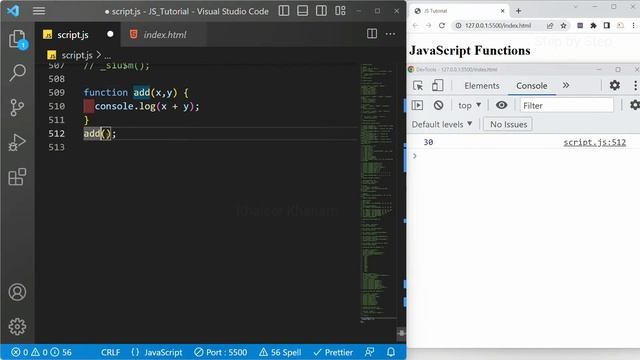The image size is (640, 360).
Task: Click the console prompt input line
Action: pyautogui.click(x=524, y=156)
